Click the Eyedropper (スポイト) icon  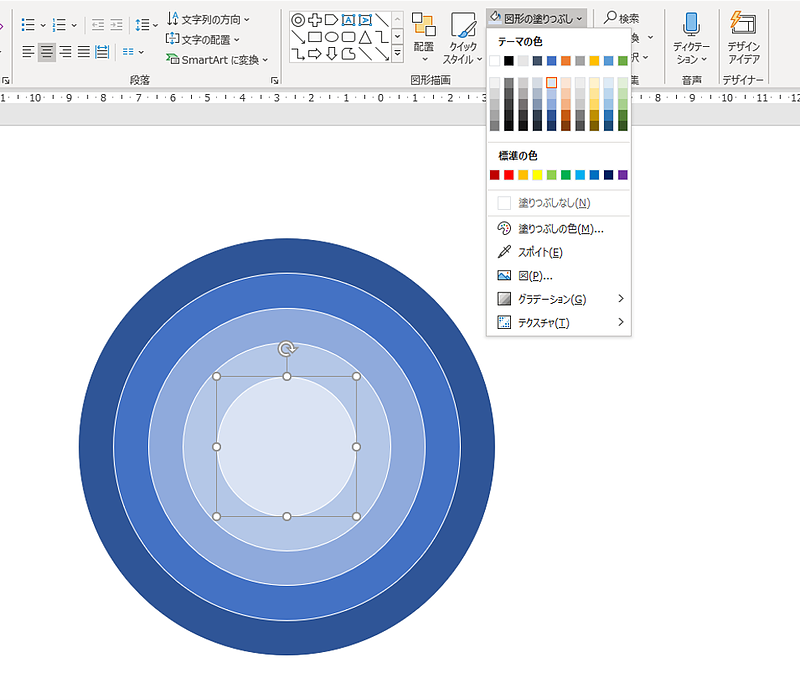pos(504,252)
